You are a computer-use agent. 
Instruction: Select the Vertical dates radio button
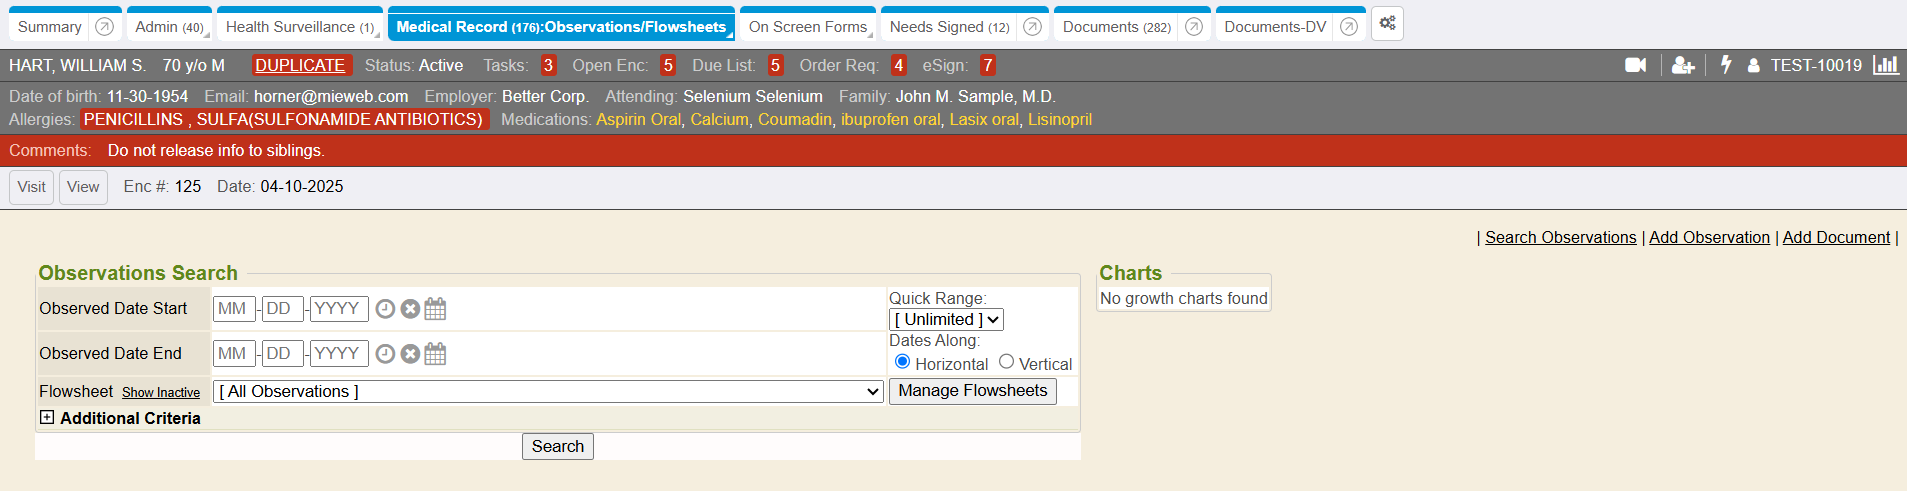pos(1006,362)
